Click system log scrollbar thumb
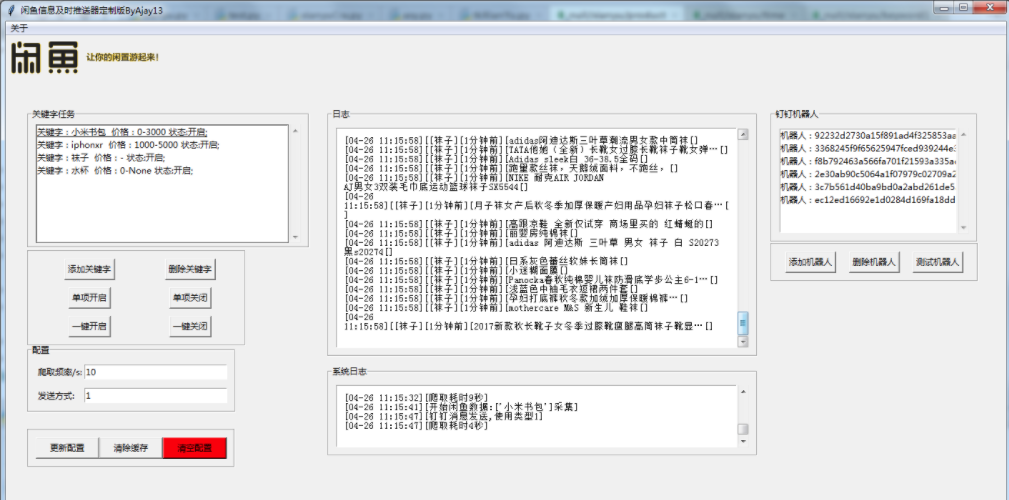The height and width of the screenshot is (500, 1009). 743,429
